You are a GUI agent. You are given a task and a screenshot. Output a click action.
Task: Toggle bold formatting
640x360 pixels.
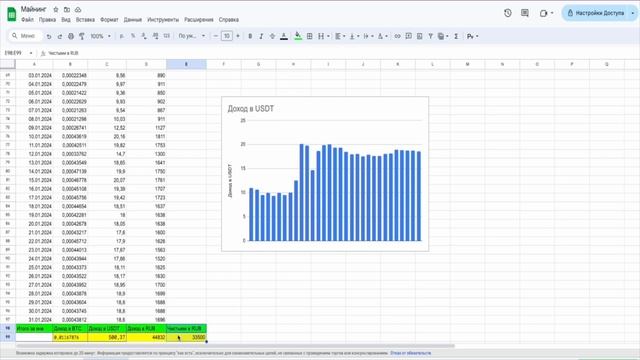pyautogui.click(x=250, y=36)
